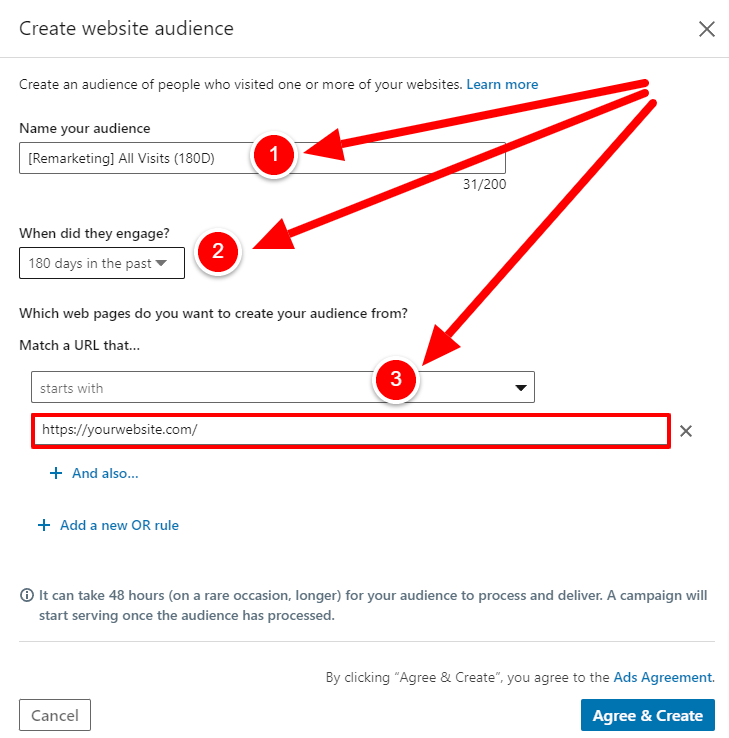The image size is (729, 738).
Task: Click the black arrow of the starts with box
Action: pos(521,388)
